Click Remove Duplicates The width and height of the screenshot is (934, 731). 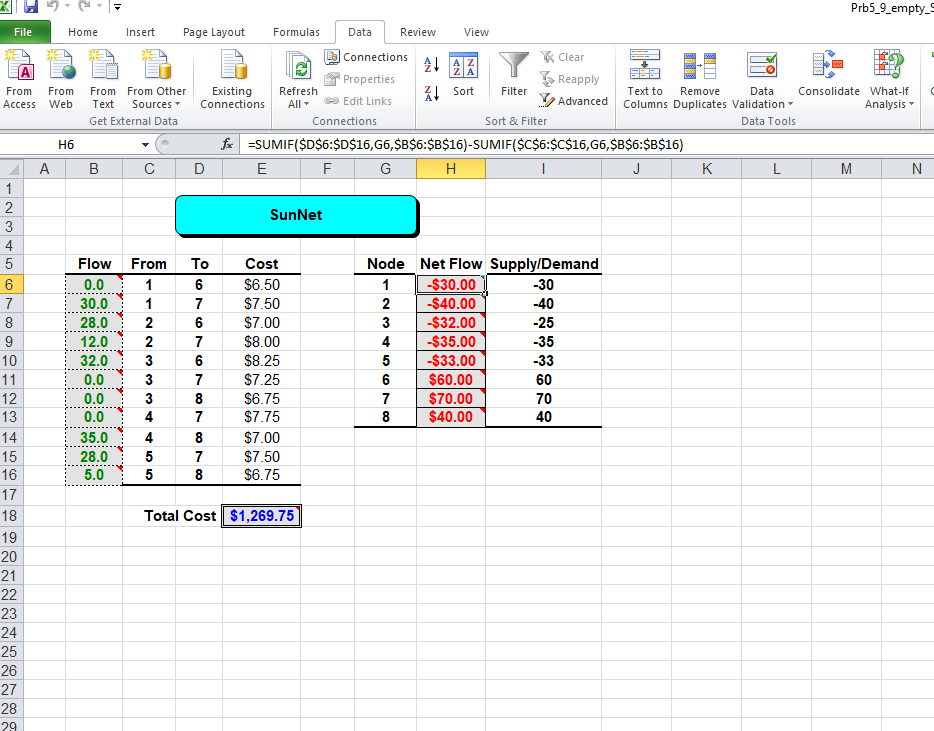point(700,79)
